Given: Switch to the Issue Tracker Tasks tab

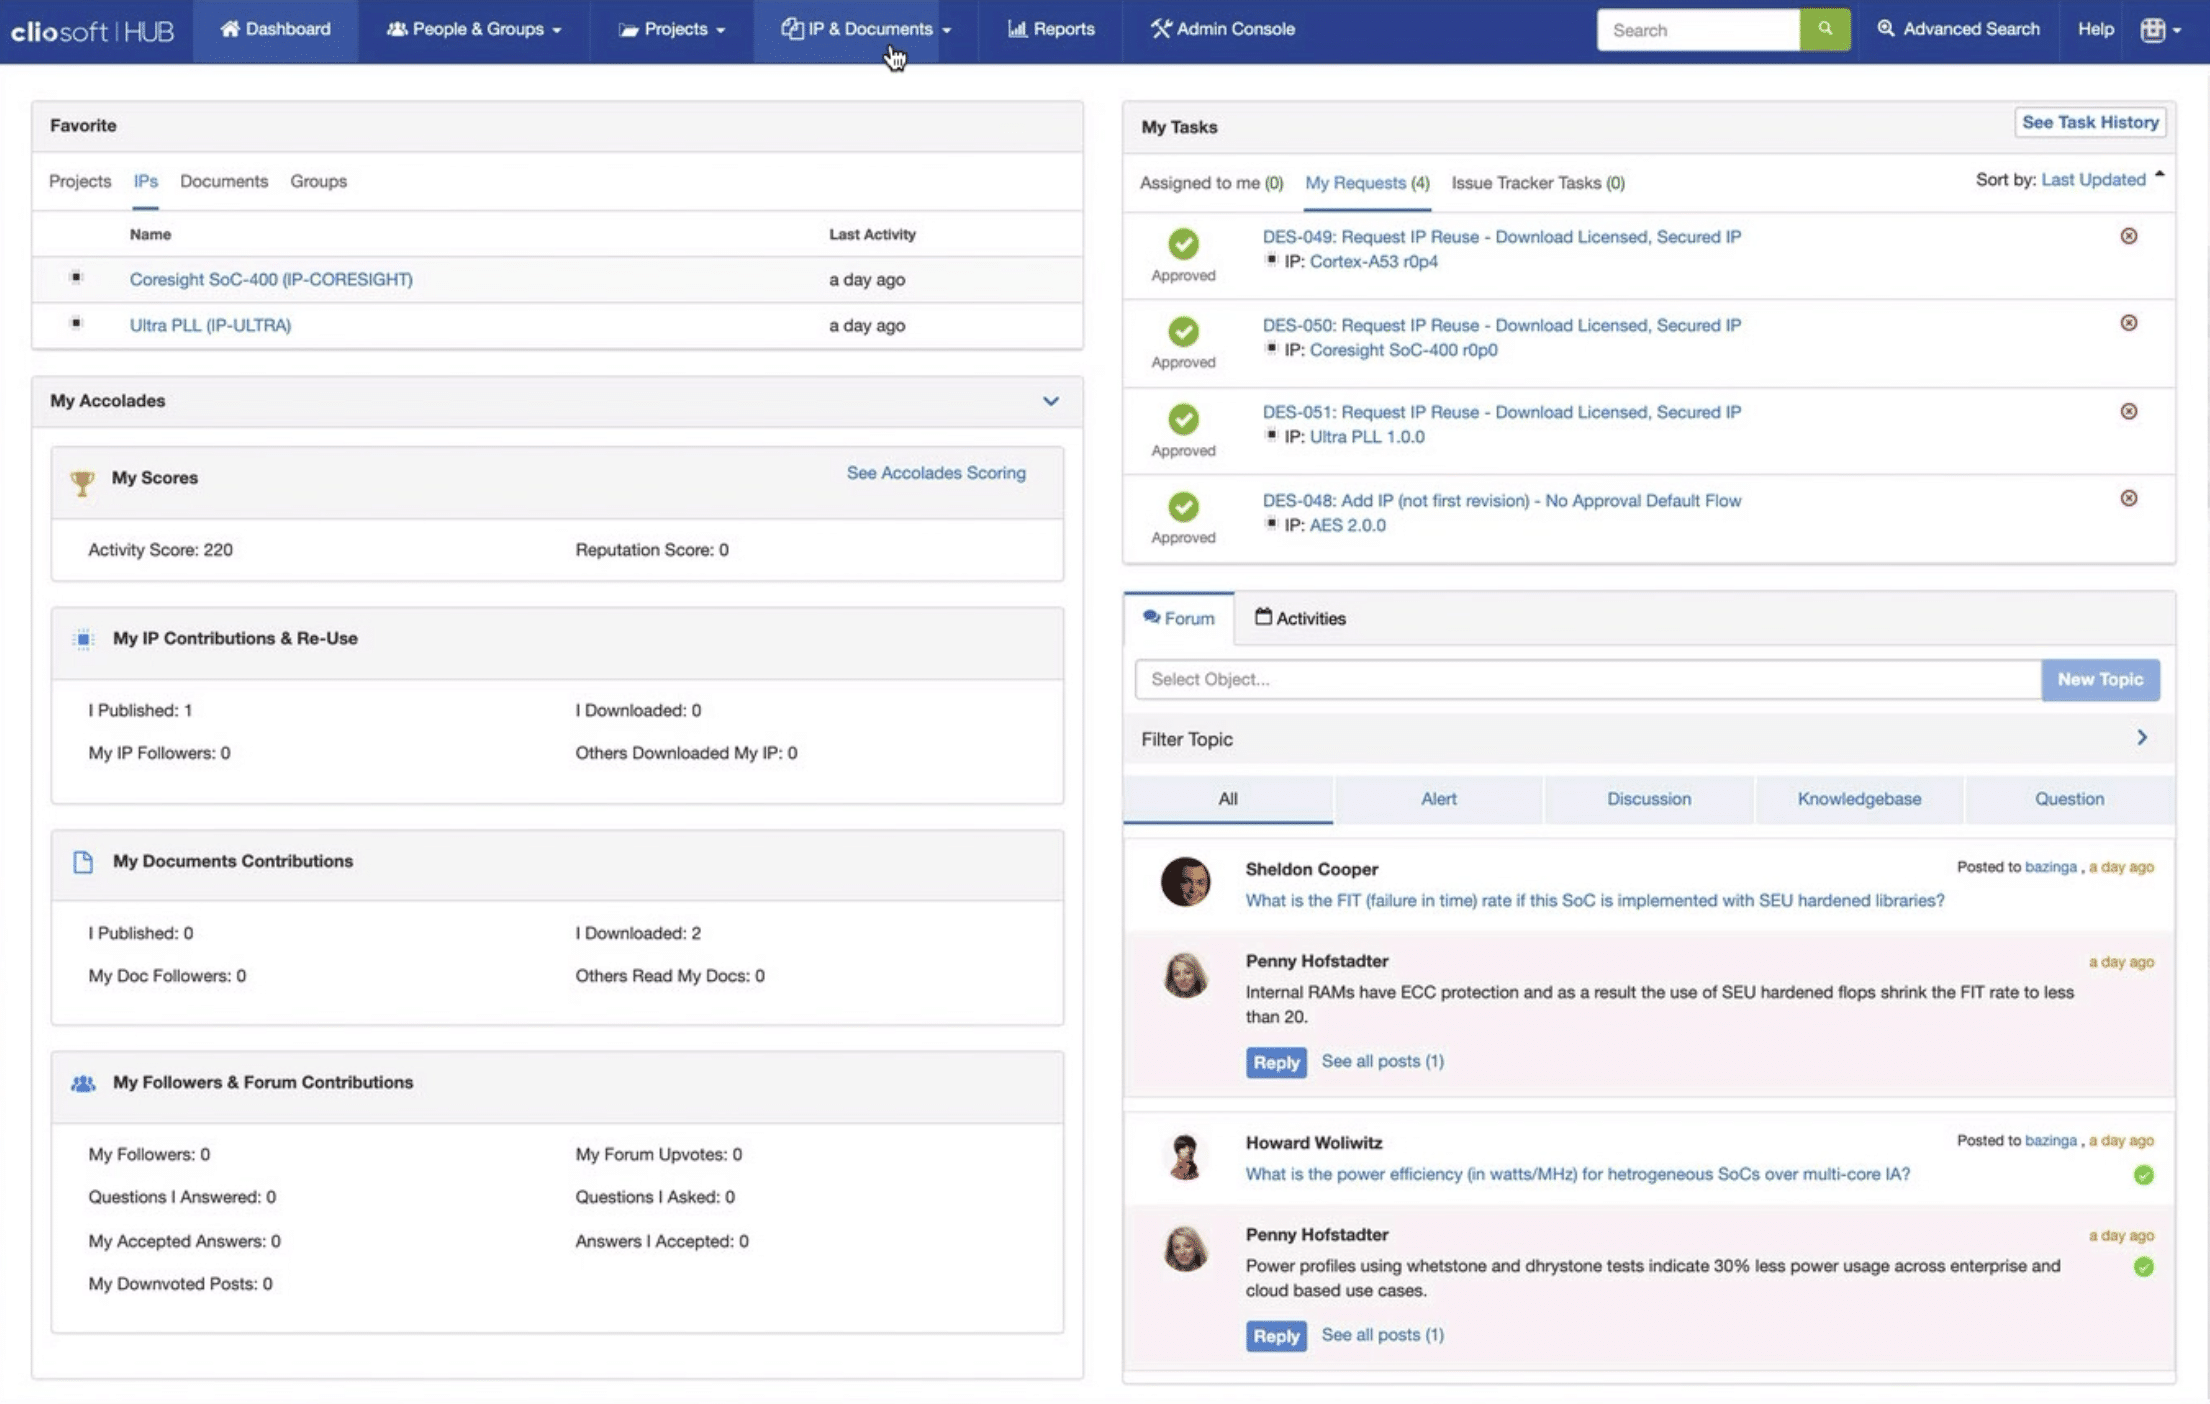Looking at the screenshot, I should tap(1537, 183).
